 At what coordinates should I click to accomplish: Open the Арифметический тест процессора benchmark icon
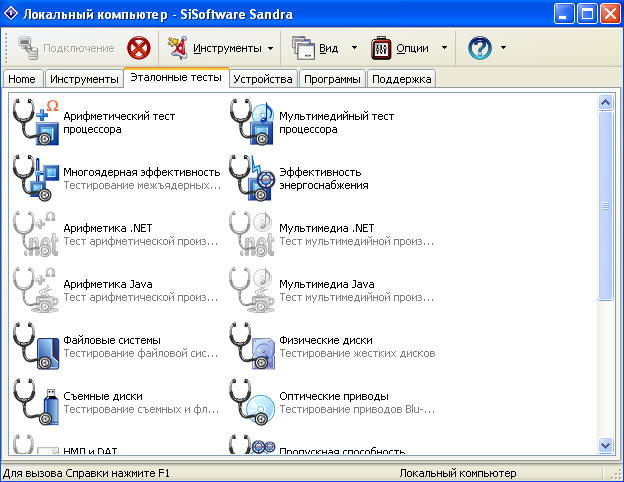(36, 122)
